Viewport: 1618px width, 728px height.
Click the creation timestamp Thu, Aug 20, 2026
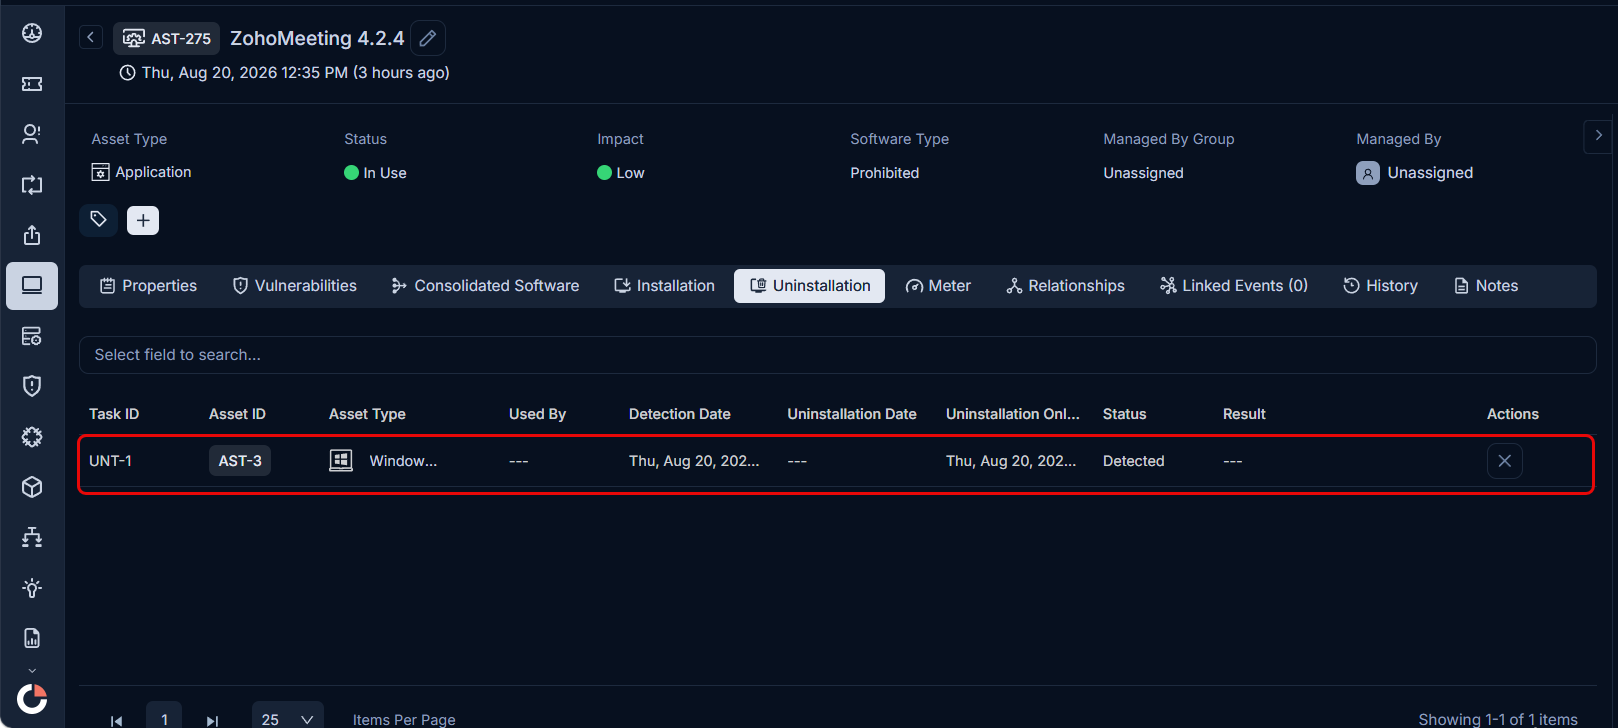tap(285, 73)
